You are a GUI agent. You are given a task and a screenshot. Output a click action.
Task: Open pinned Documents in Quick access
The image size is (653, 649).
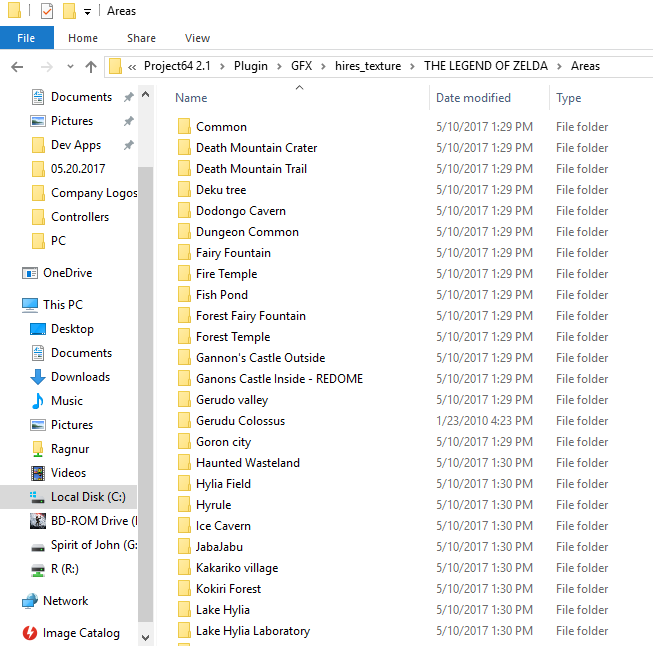(81, 97)
